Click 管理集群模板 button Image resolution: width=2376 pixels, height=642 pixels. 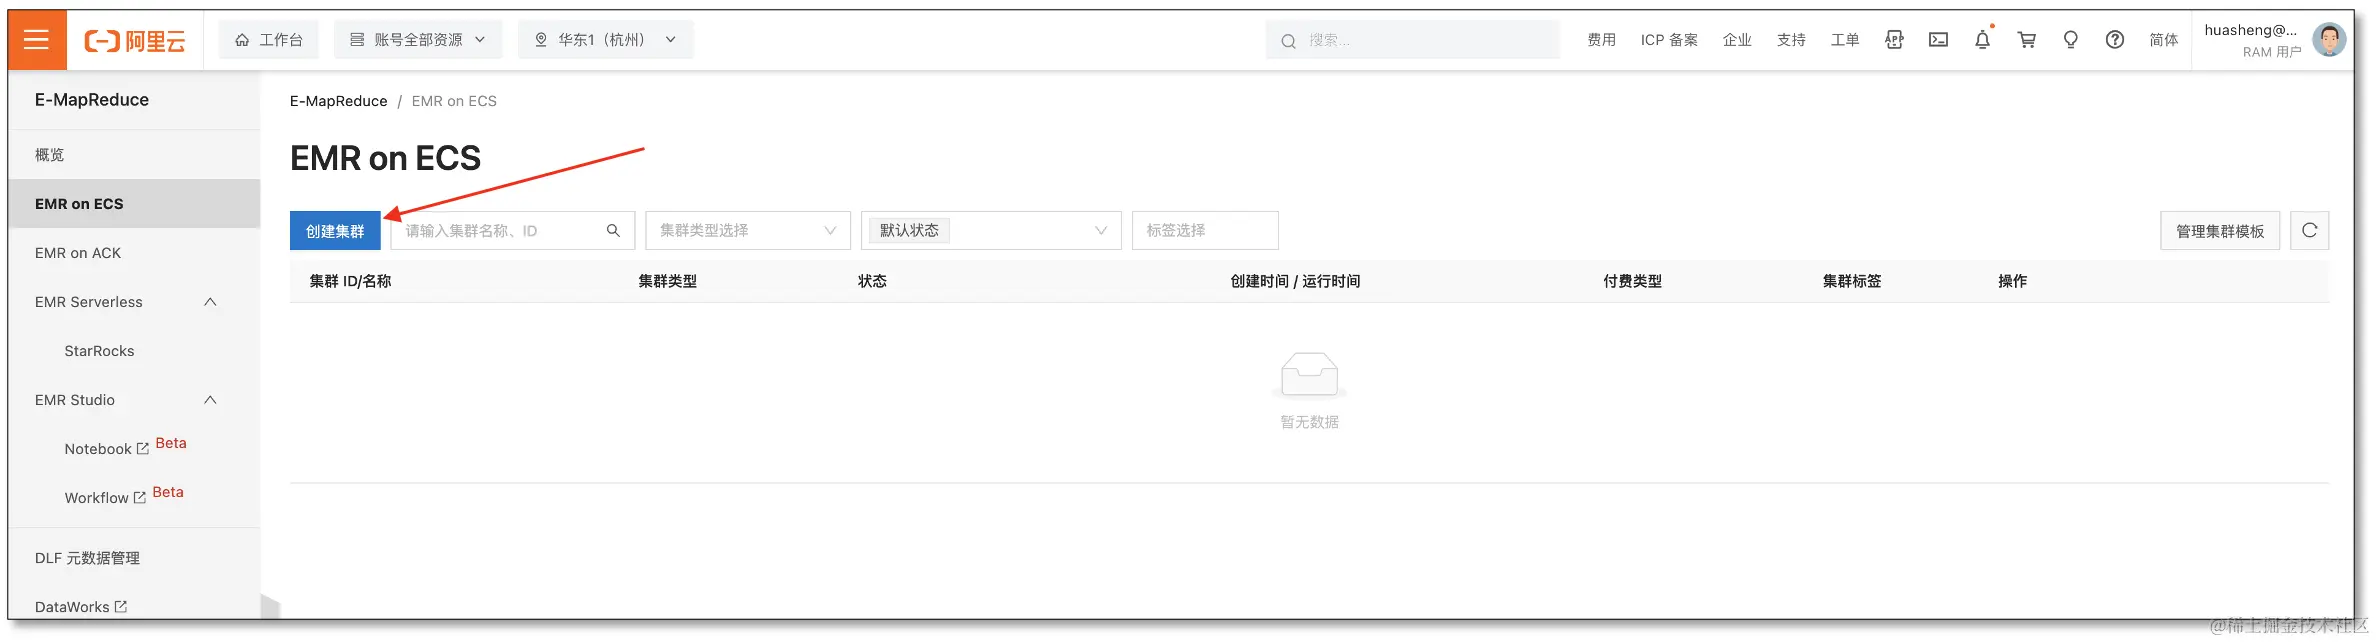pyautogui.click(x=2220, y=231)
